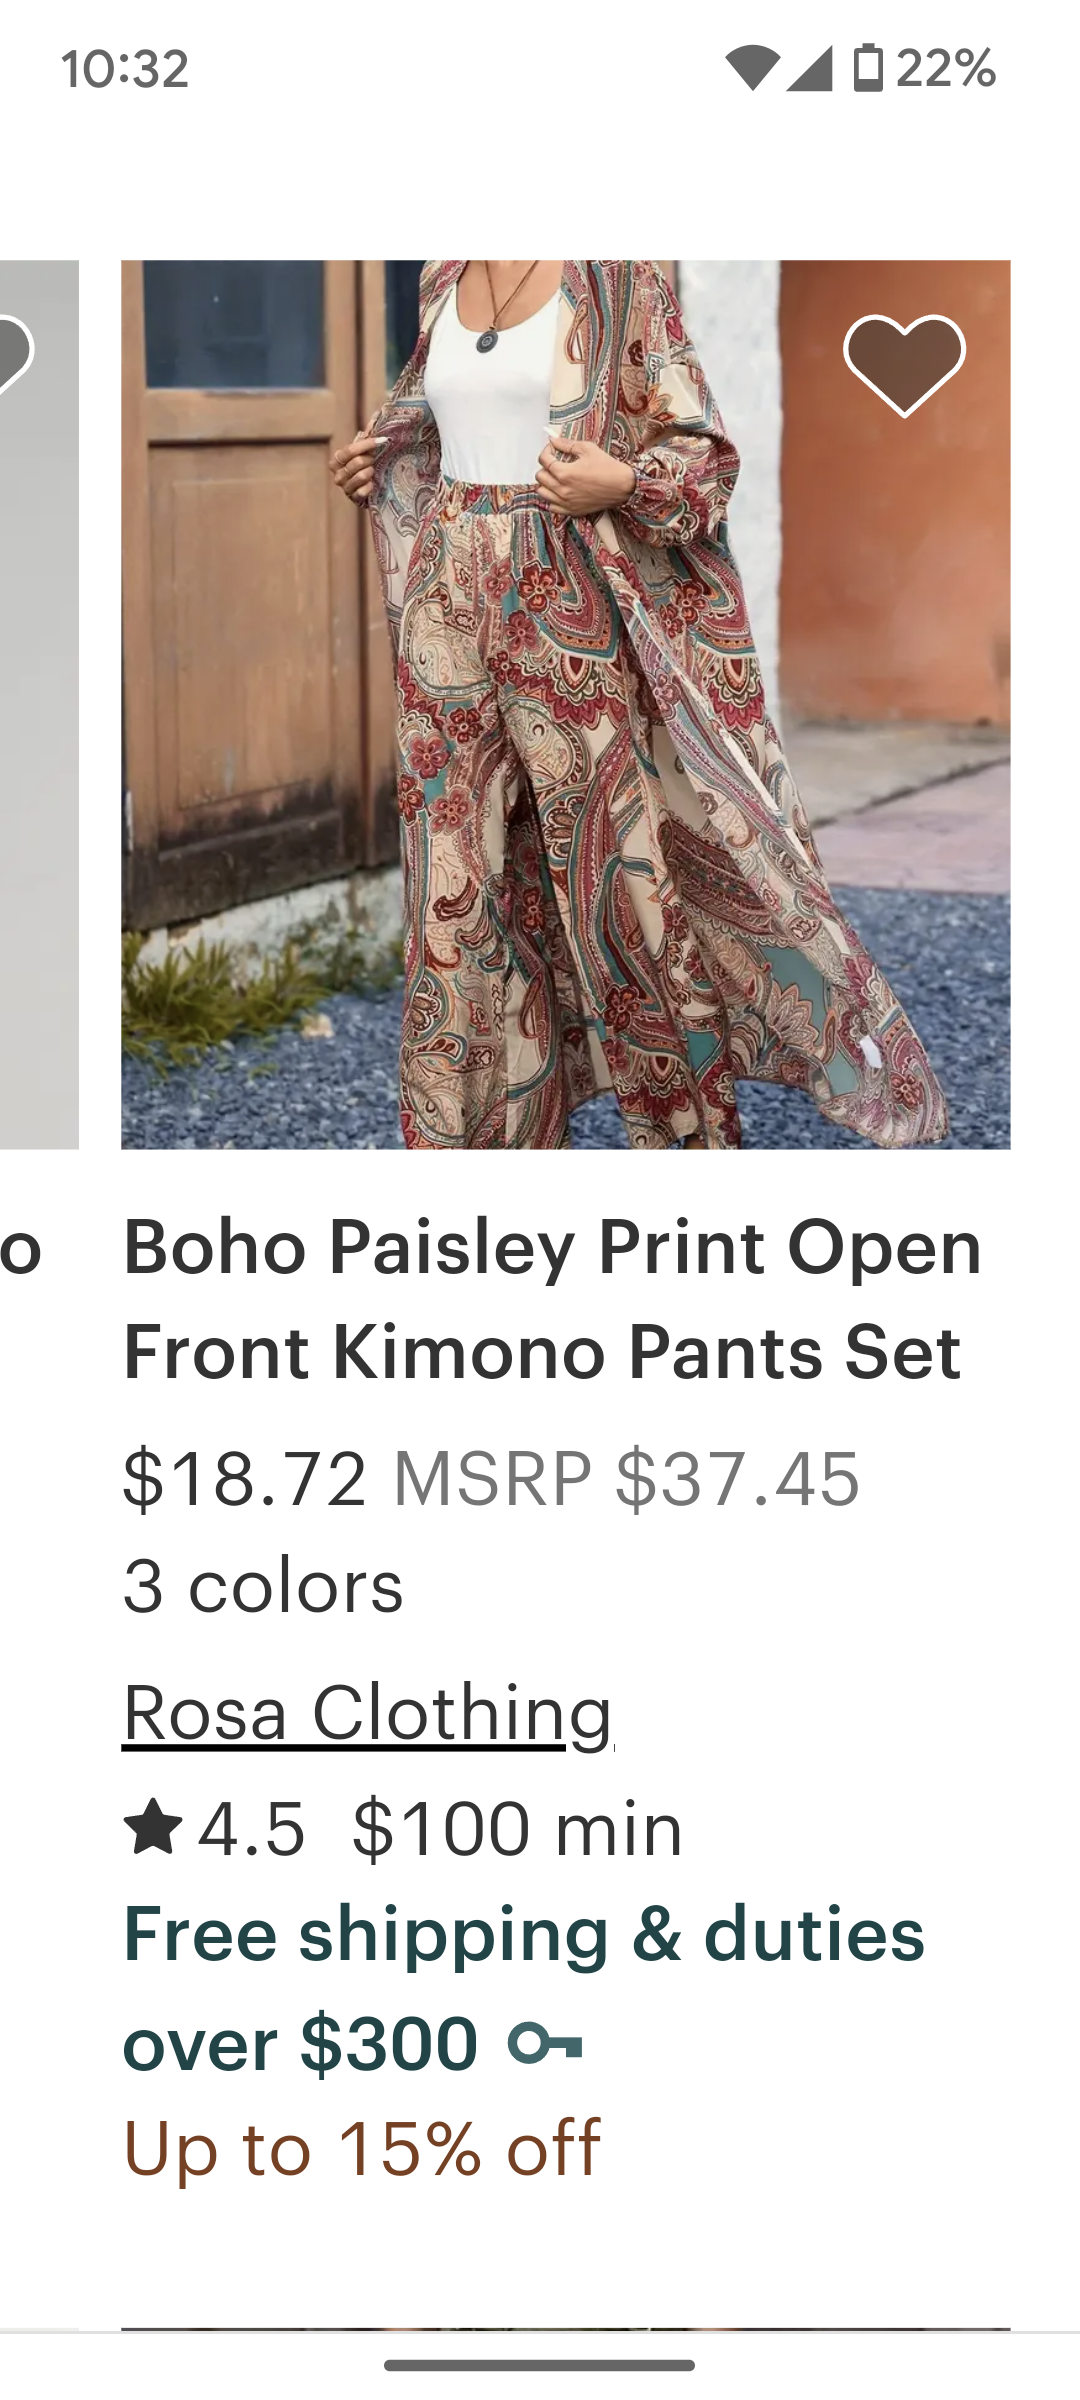Tap the Boho Paisley Print product title
Viewport: 1080px width, 2400px height.
(x=552, y=1299)
